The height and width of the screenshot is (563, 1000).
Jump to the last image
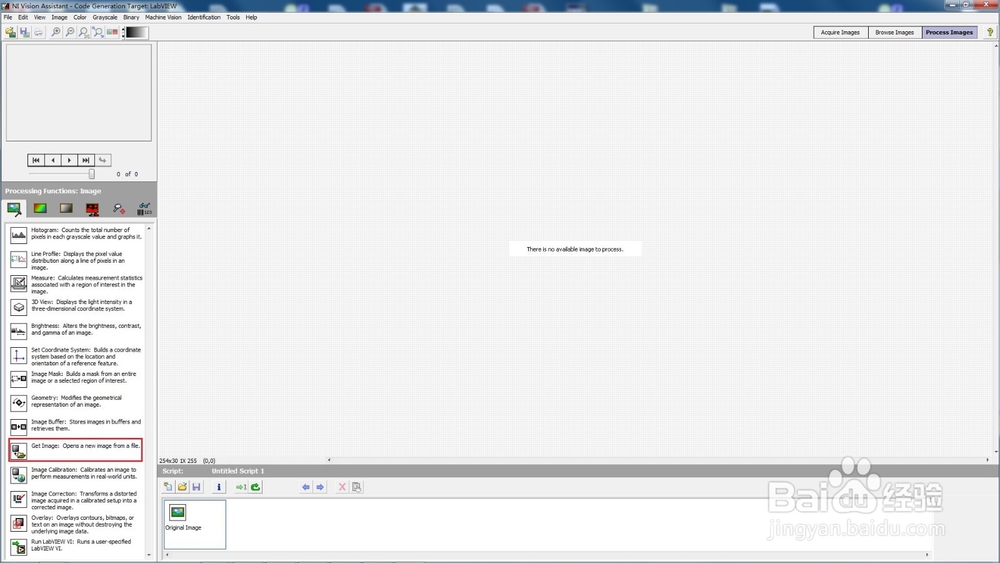(x=86, y=160)
